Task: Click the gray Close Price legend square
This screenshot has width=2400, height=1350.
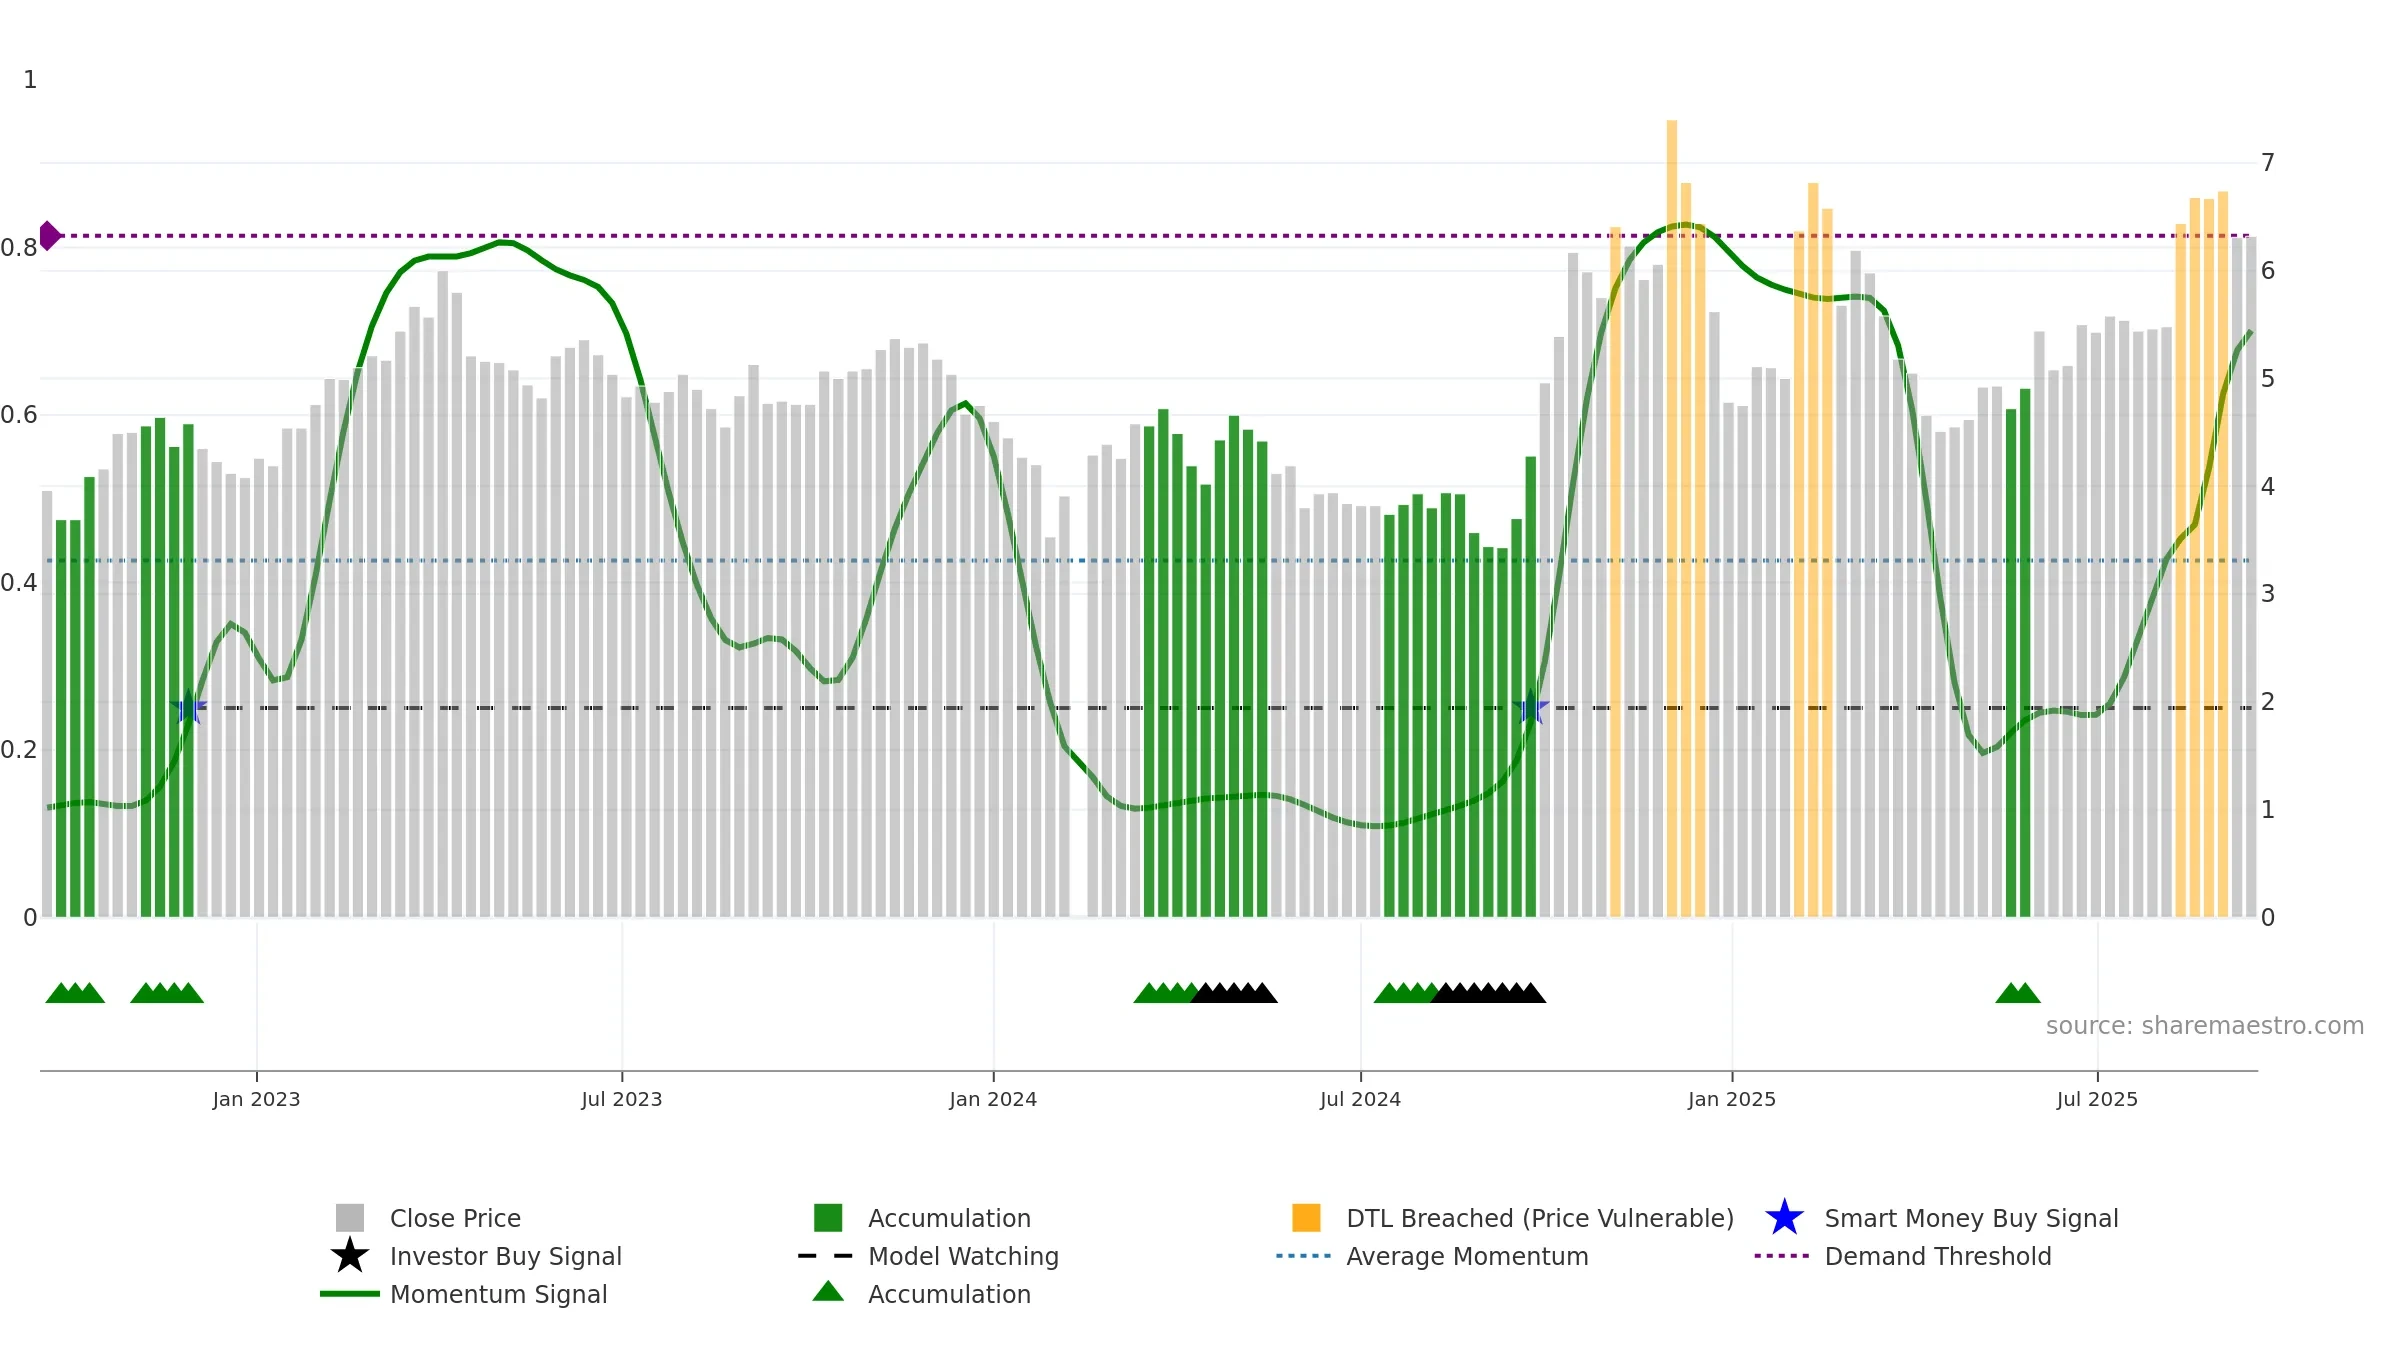Action: click(x=349, y=1218)
